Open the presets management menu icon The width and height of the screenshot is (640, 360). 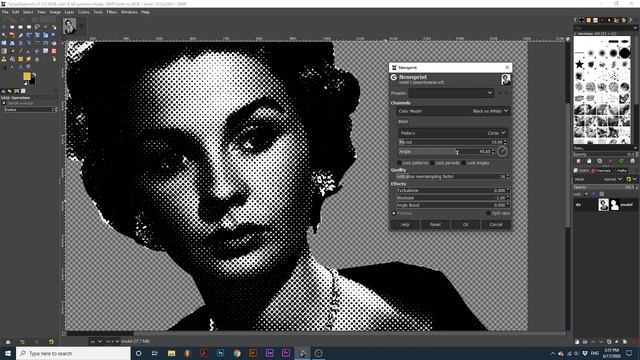tap(507, 93)
